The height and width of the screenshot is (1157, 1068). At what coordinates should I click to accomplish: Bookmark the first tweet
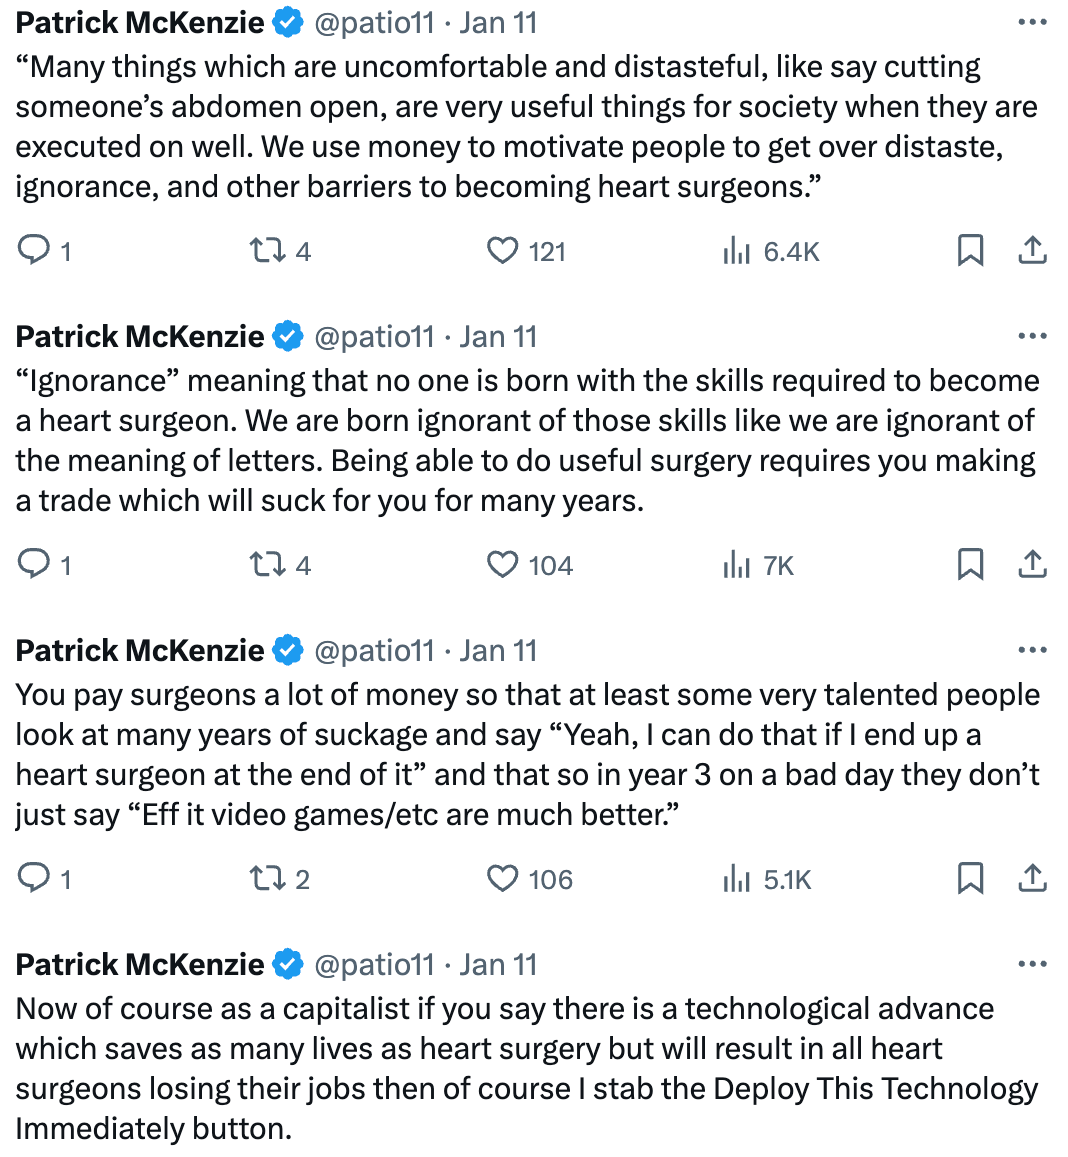coord(970,250)
